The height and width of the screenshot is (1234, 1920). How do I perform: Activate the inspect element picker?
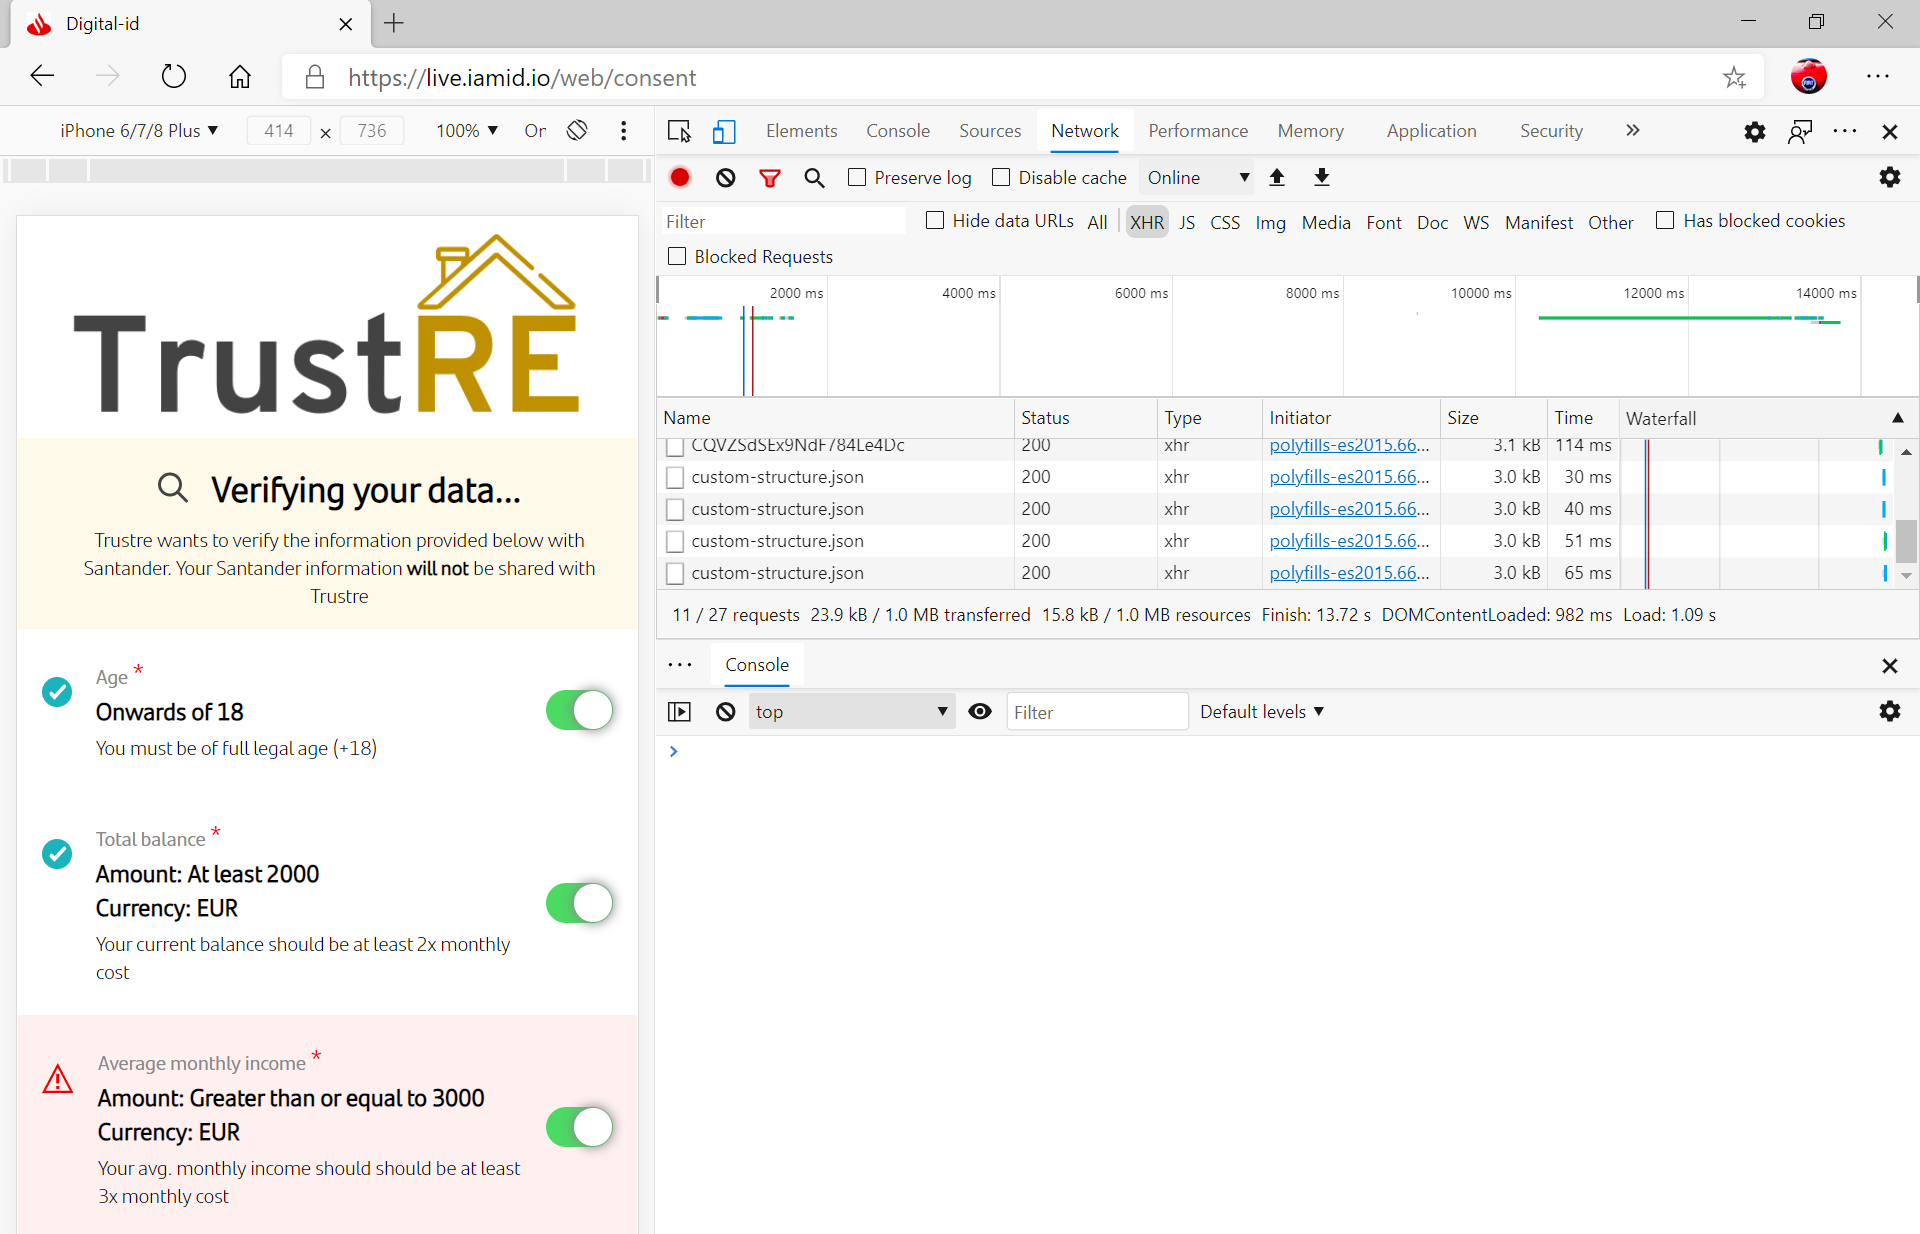coord(679,131)
